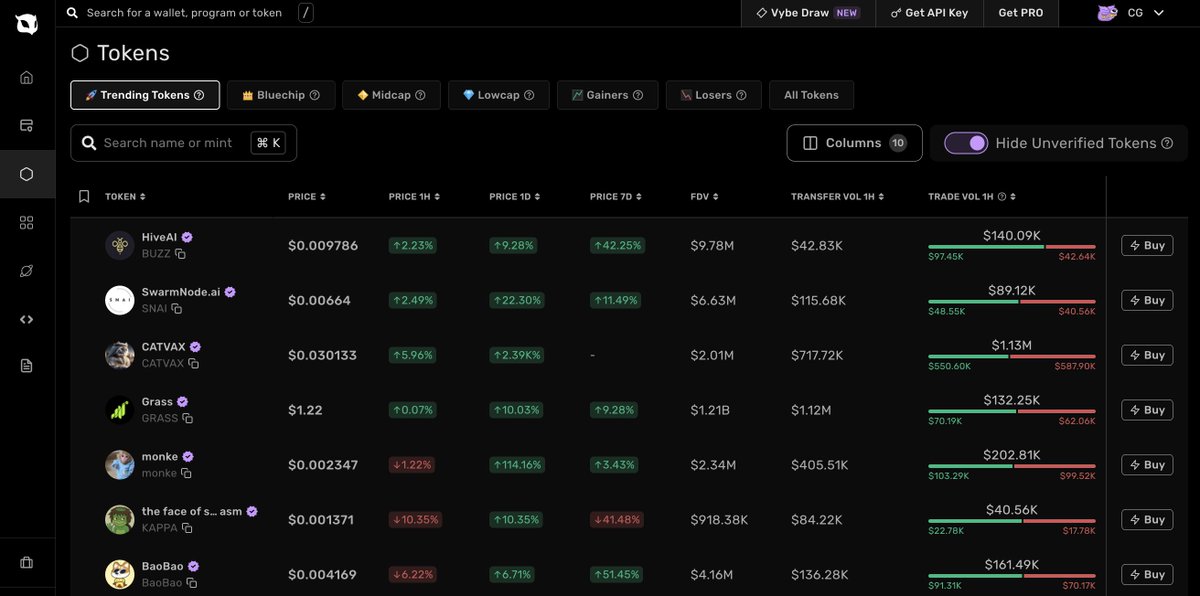This screenshot has width=1200, height=596.
Task: Open the briefcase icon at sidebar bottom
Action: pos(27,563)
